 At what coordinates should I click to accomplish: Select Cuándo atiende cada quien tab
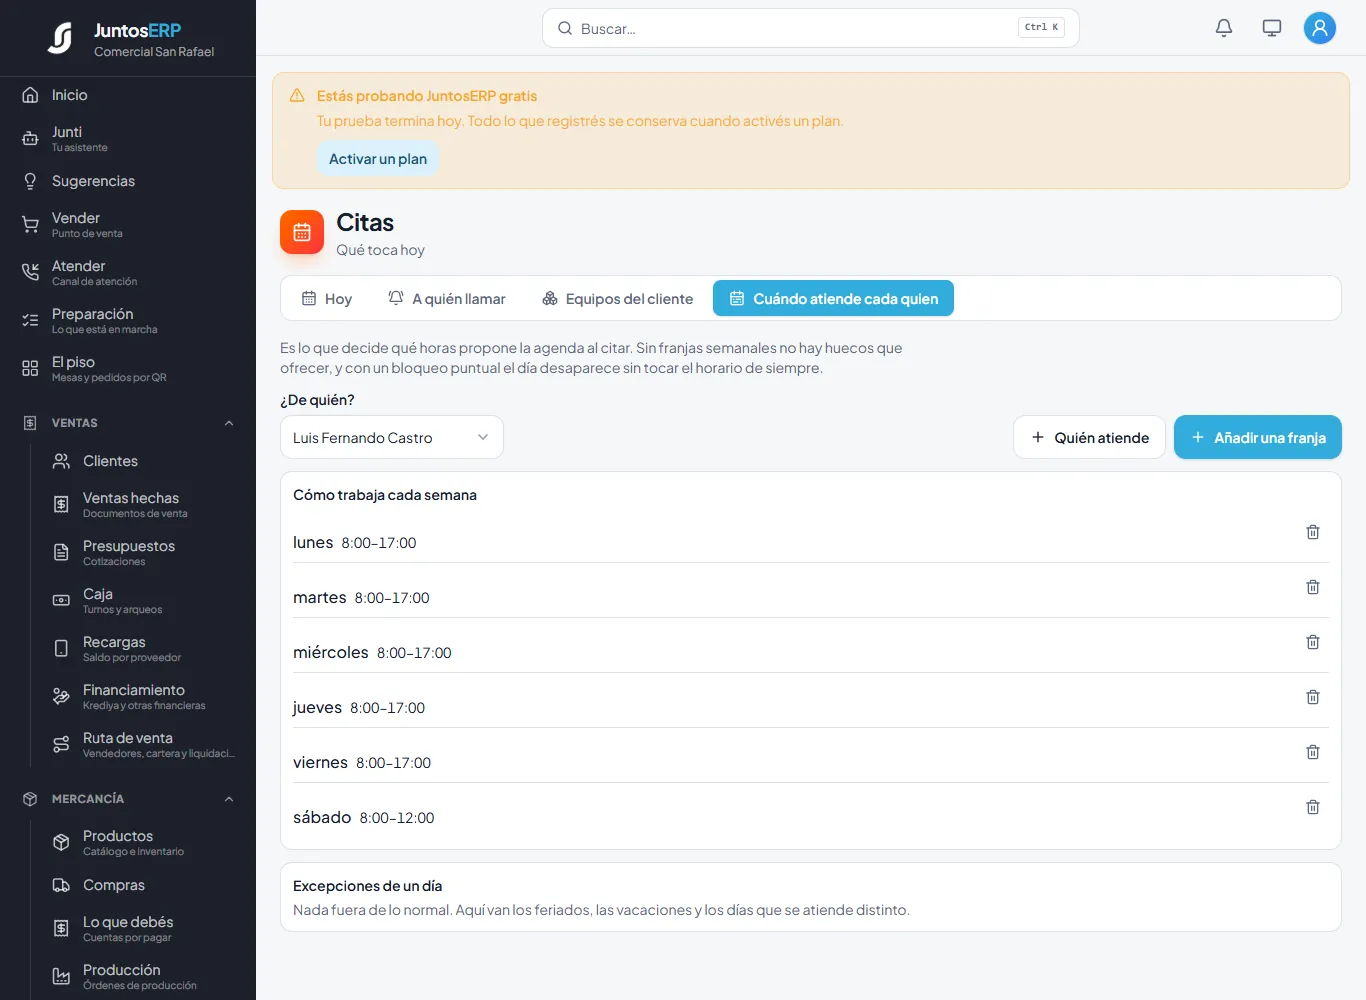(x=833, y=298)
